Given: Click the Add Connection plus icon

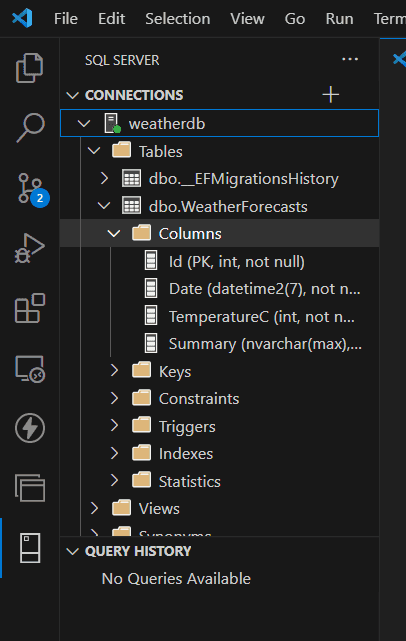Looking at the screenshot, I should point(330,95).
